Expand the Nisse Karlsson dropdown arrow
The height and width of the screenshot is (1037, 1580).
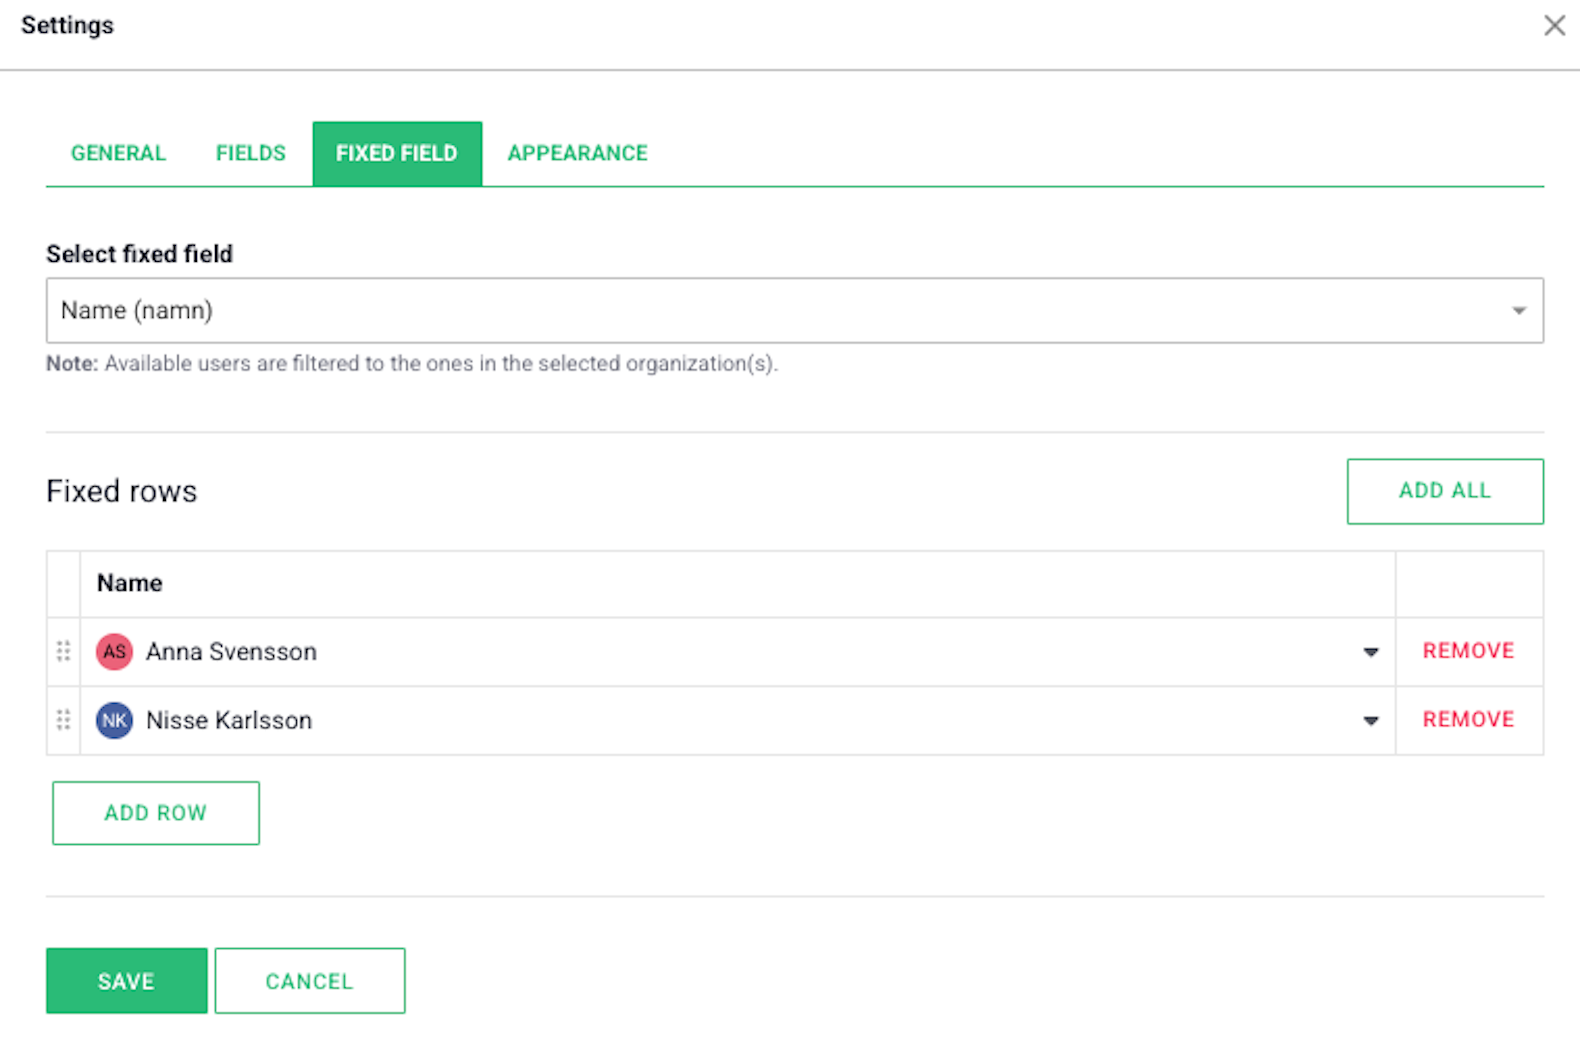[1371, 721]
